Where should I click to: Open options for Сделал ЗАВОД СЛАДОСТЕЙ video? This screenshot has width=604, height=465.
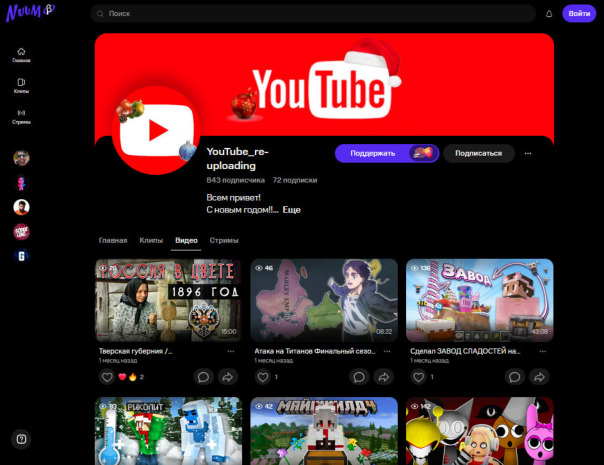[x=542, y=351]
